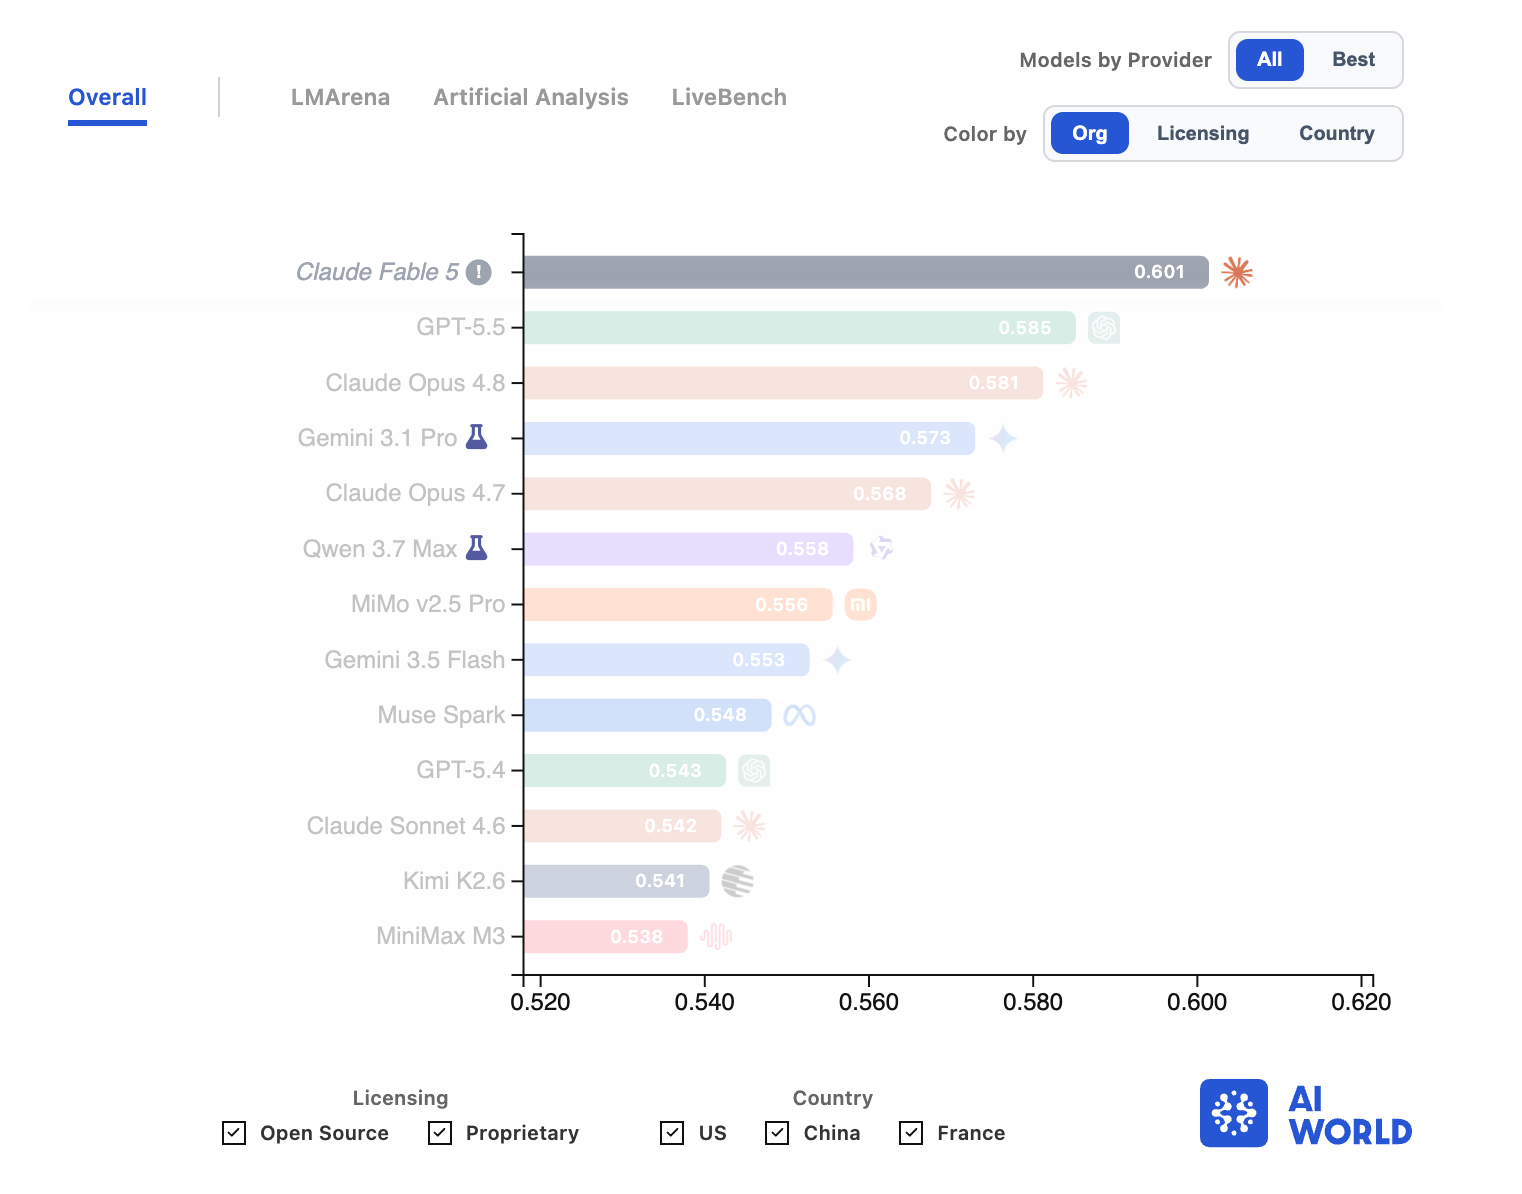Click the Qwen logo beside Qwen 3.7 Max bar
This screenshot has width=1522, height=1194.
881,549
